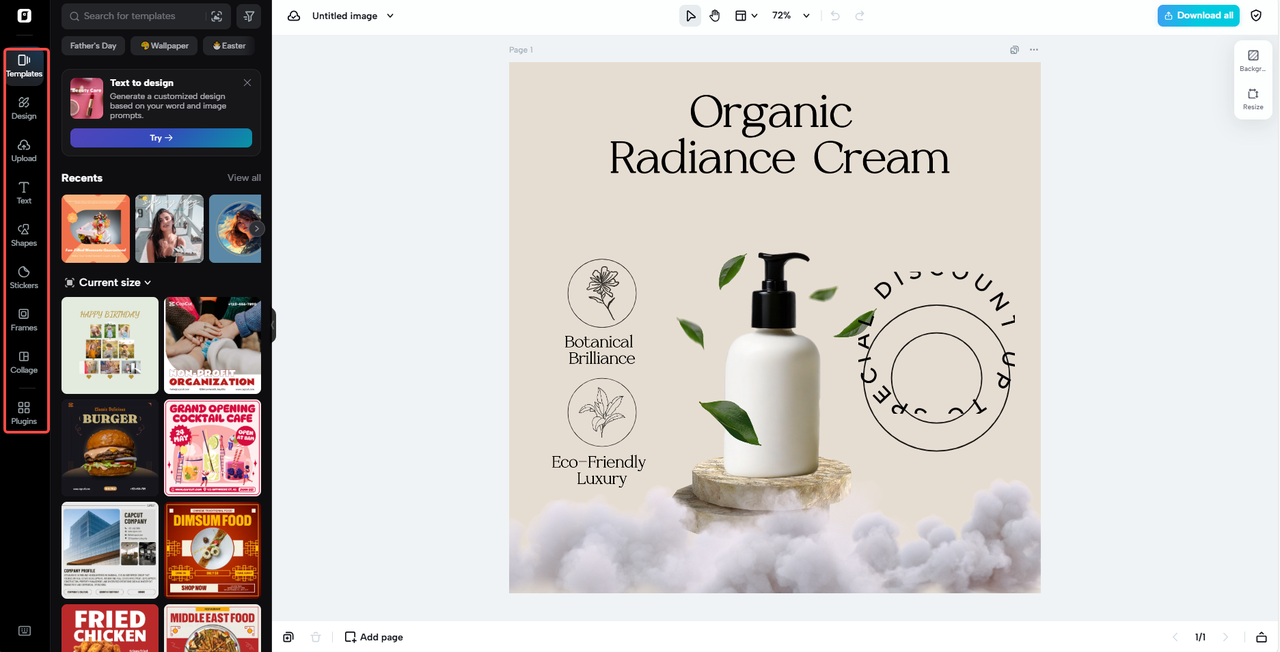Viewport: 1280px width, 652px height.
Task: Open the Background panel button
Action: [1253, 60]
